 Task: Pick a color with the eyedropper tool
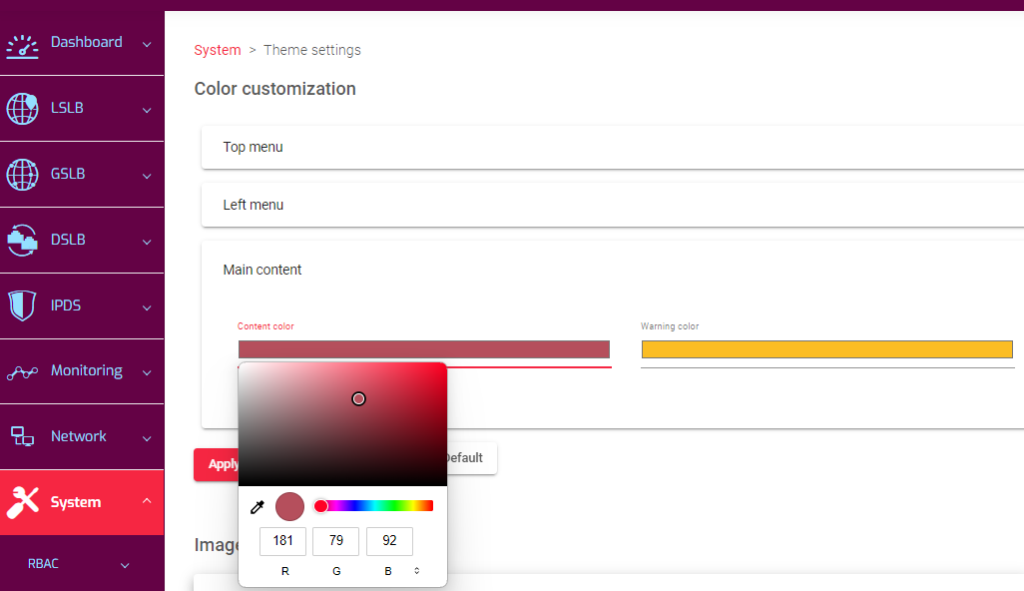click(x=257, y=506)
